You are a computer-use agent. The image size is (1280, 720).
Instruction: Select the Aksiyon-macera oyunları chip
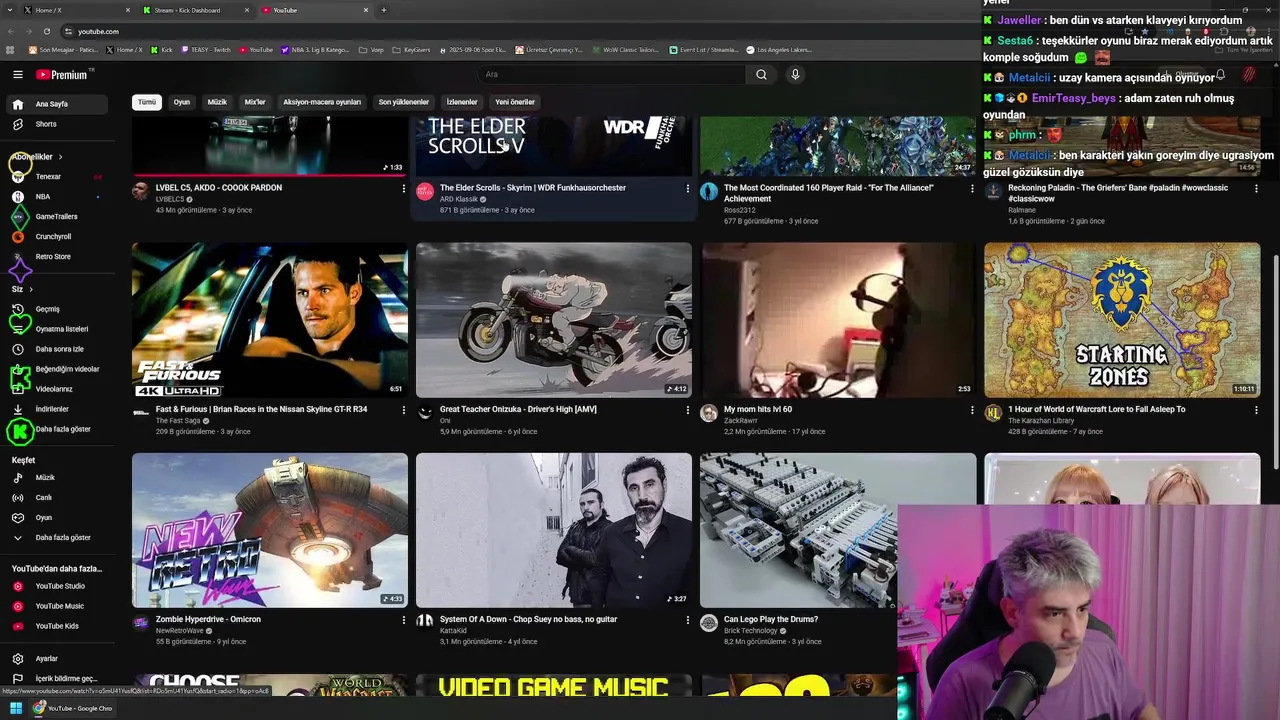(322, 102)
